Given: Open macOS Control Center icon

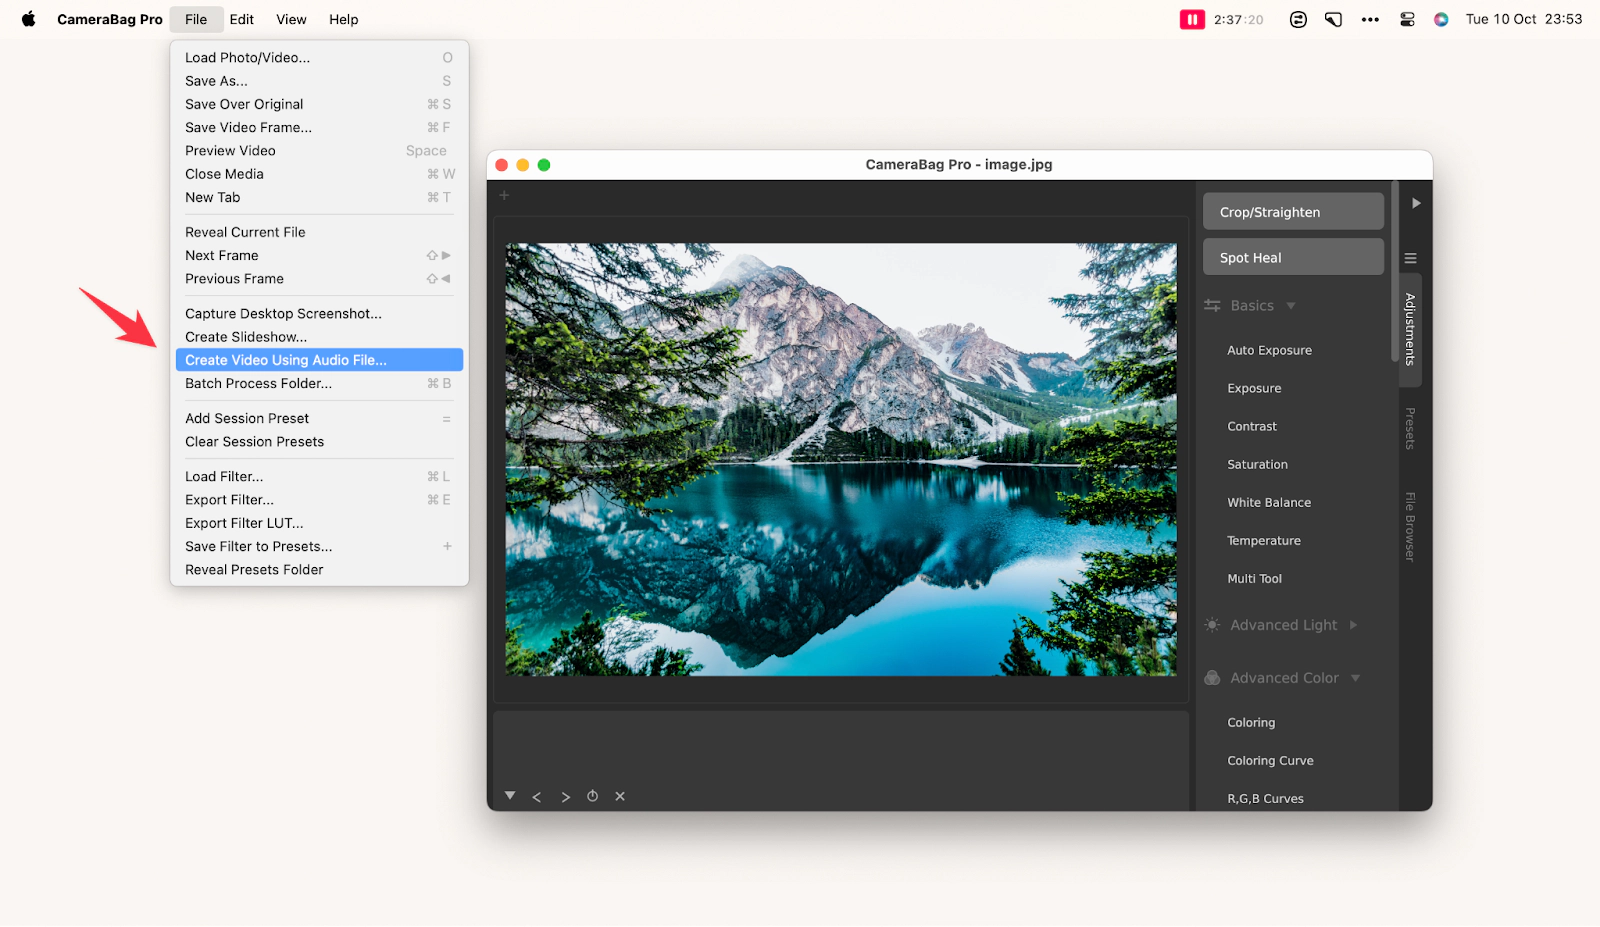Looking at the screenshot, I should [x=1407, y=19].
